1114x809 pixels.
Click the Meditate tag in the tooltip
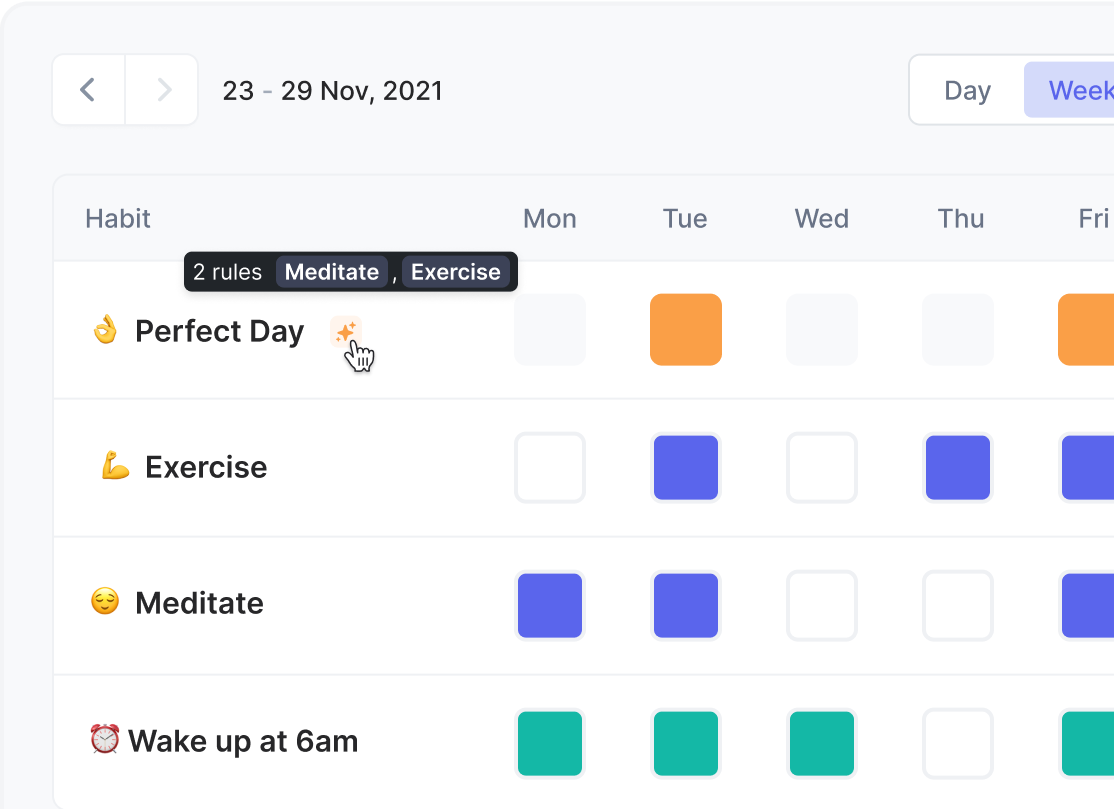pyautogui.click(x=331, y=271)
